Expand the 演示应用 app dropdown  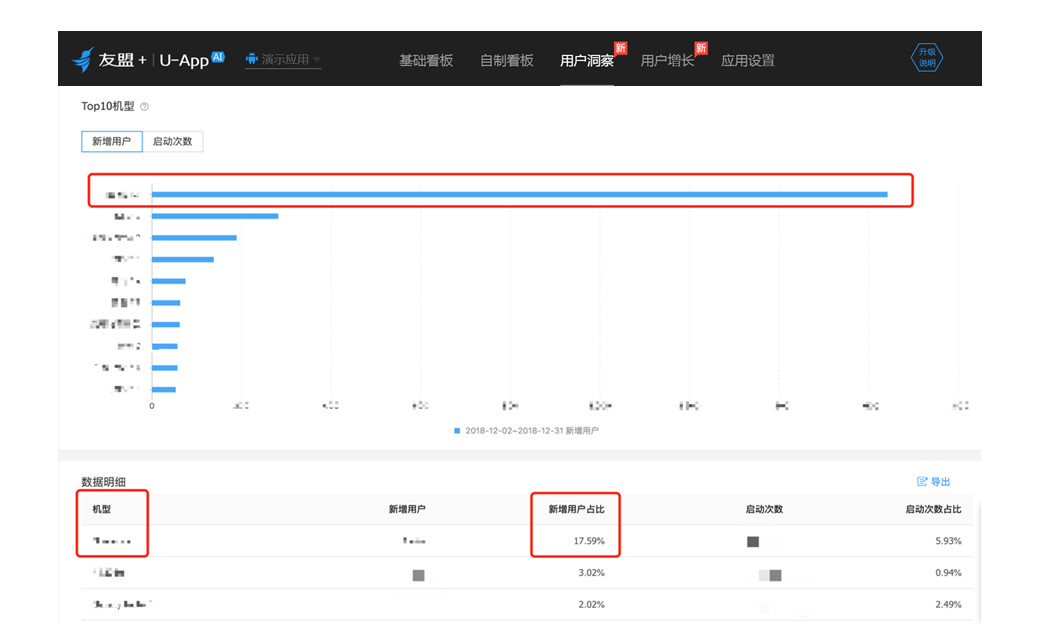283,60
